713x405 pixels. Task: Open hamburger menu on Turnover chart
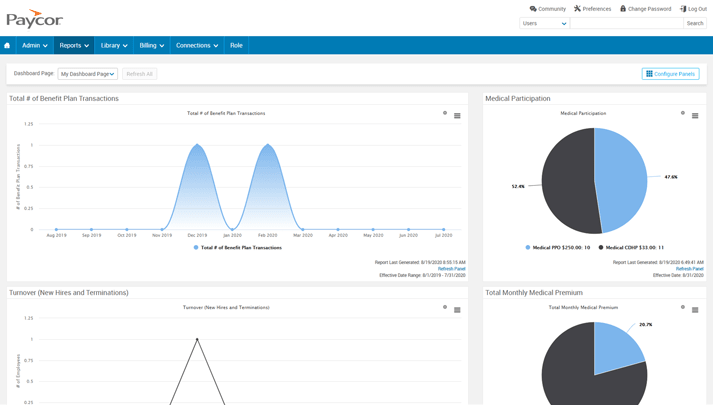(x=457, y=310)
